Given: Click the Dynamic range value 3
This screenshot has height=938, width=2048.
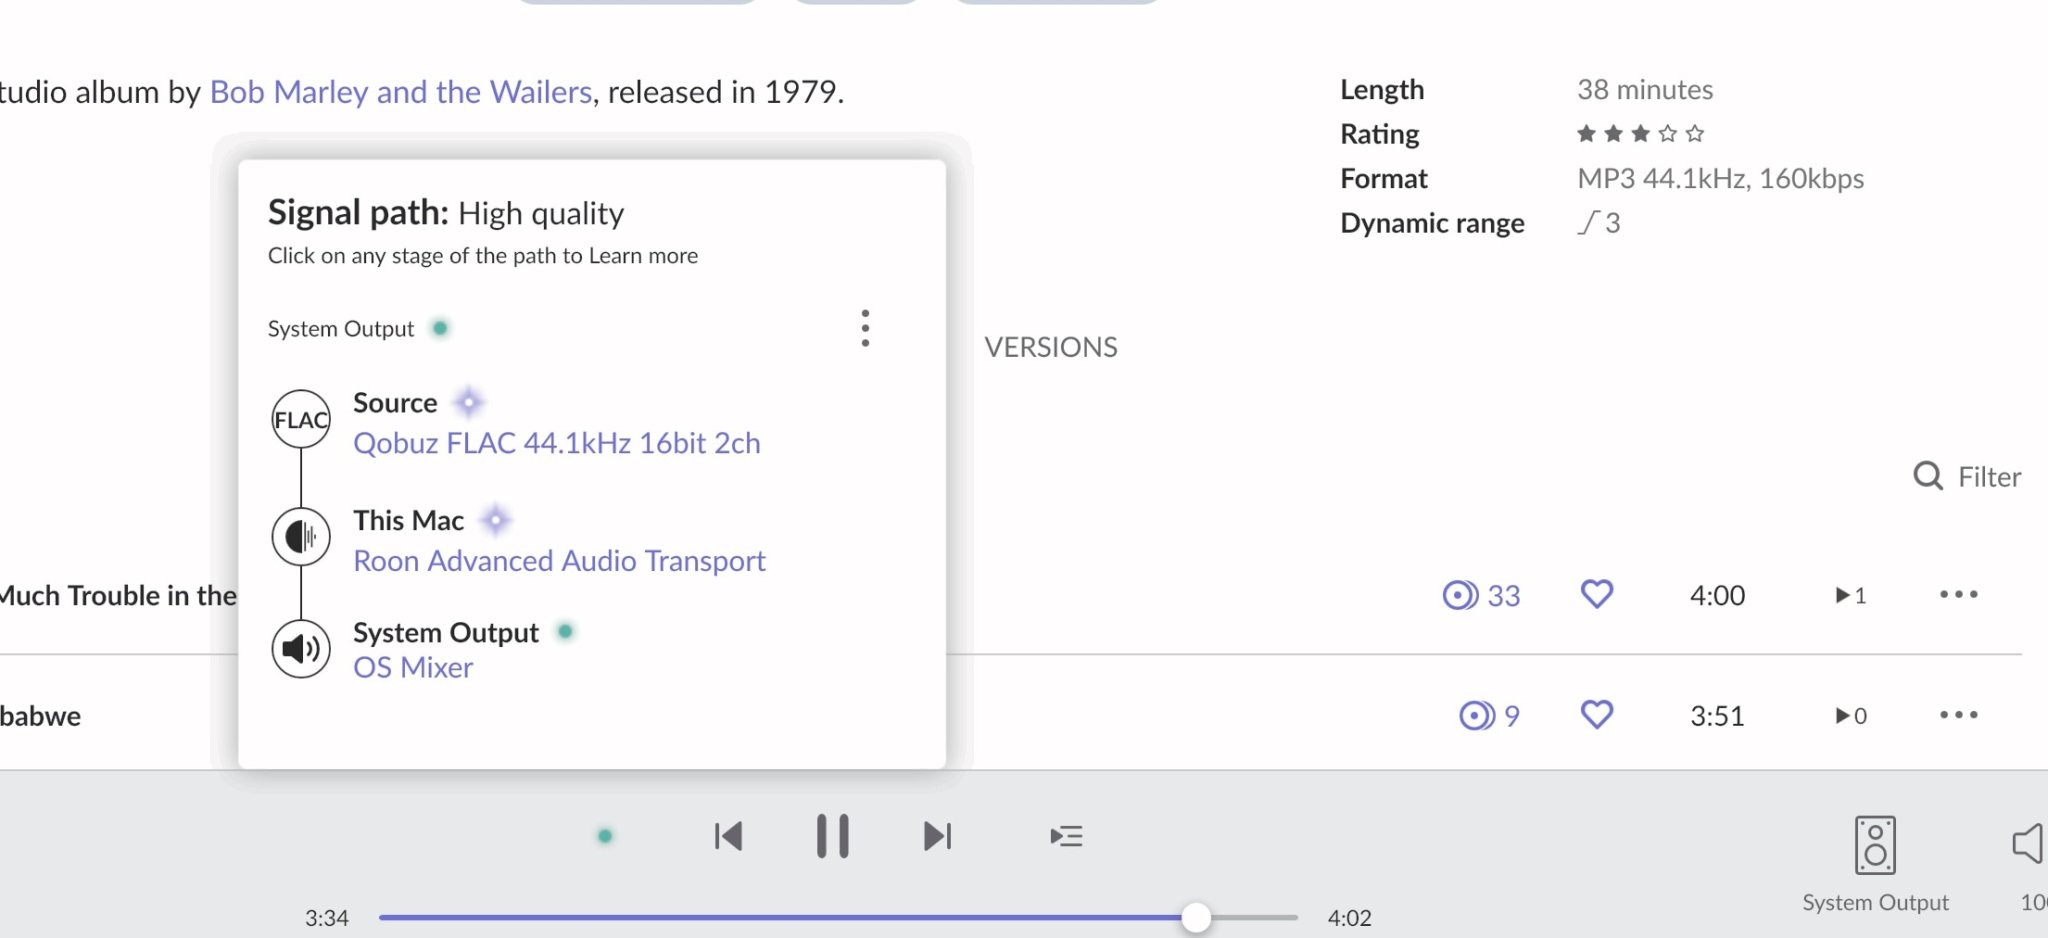Looking at the screenshot, I should point(1599,222).
